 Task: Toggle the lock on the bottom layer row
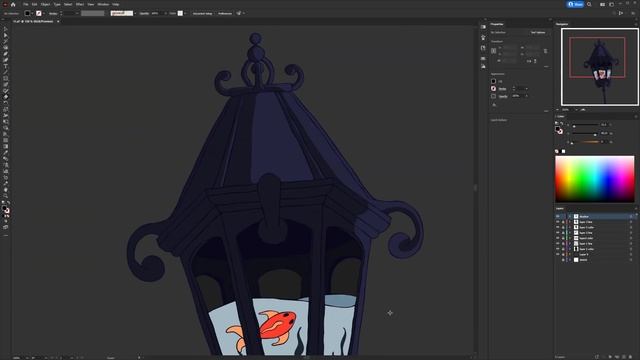(563, 260)
